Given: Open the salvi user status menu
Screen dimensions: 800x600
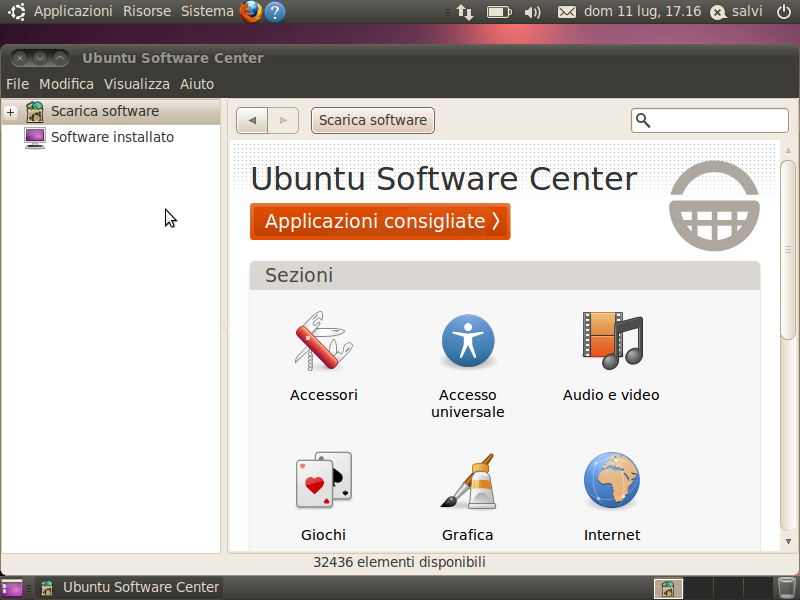Looking at the screenshot, I should [x=736, y=11].
